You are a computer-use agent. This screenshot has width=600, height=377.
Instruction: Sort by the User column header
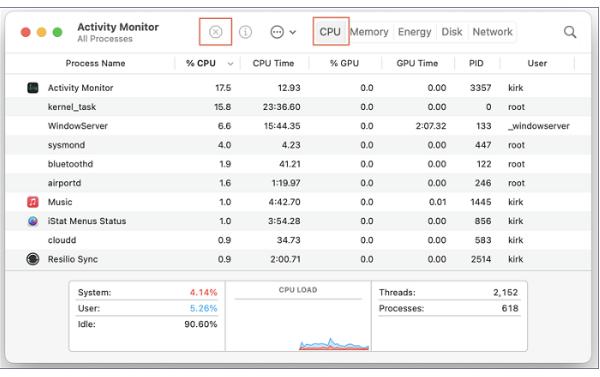[x=537, y=63]
